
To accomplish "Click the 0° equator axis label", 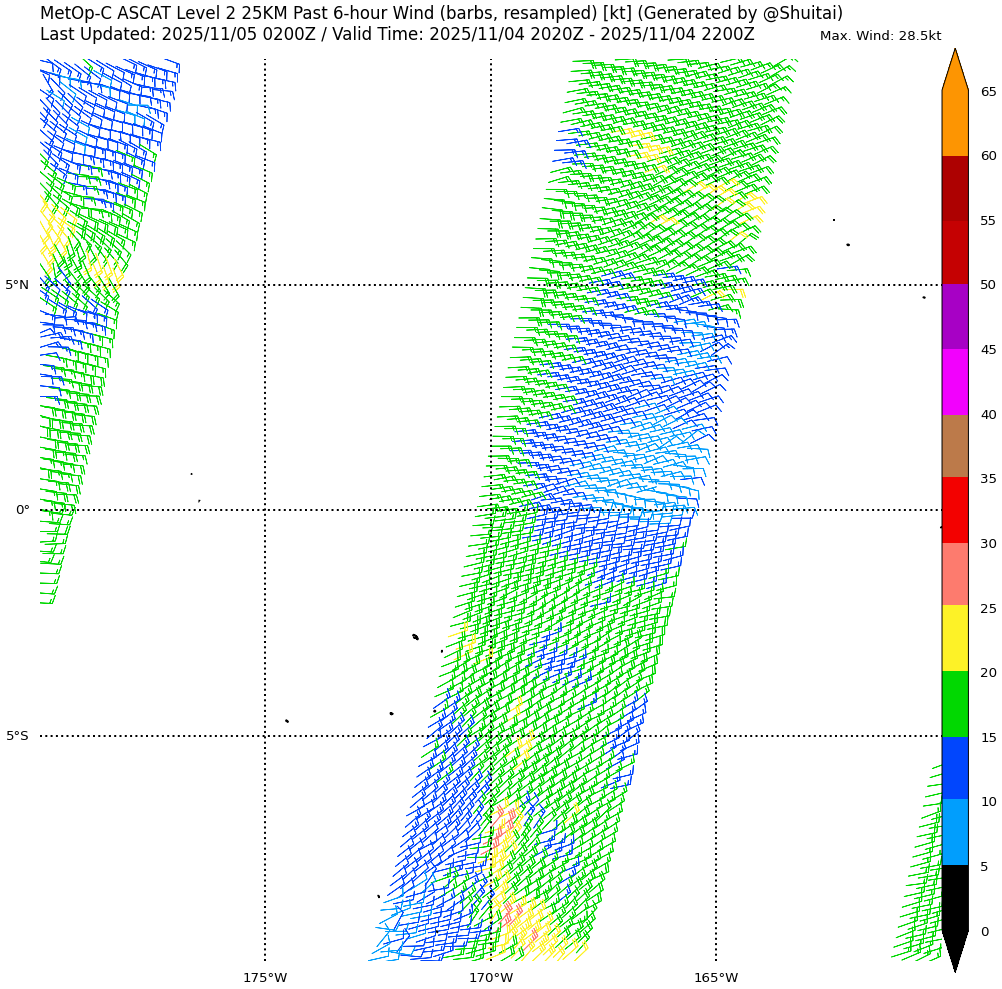I will tap(22, 510).
